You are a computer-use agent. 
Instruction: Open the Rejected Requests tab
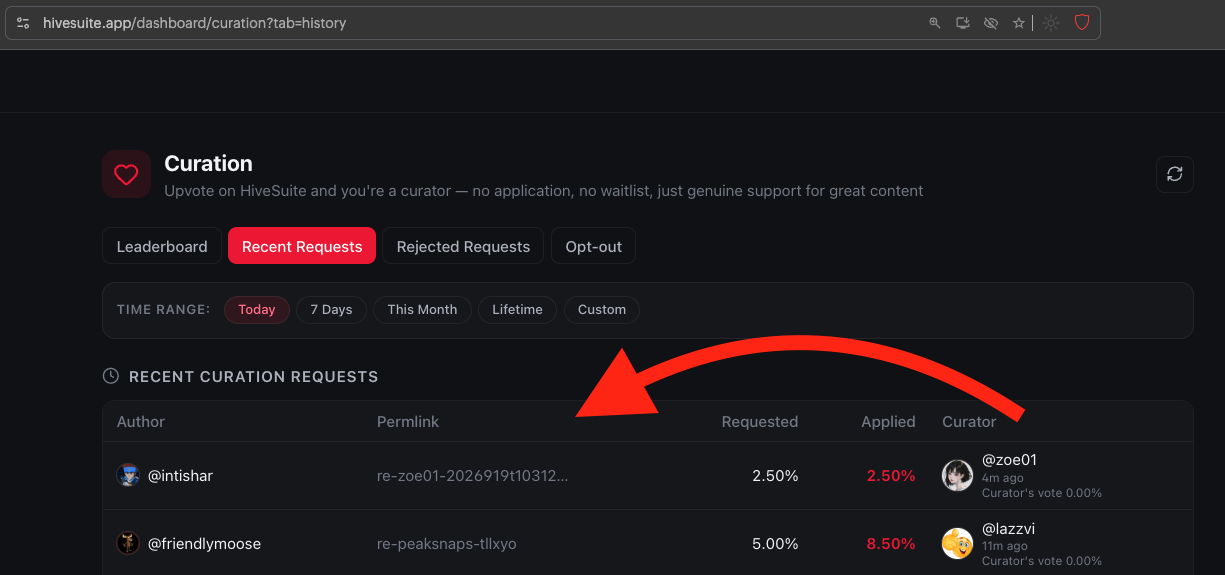click(463, 246)
